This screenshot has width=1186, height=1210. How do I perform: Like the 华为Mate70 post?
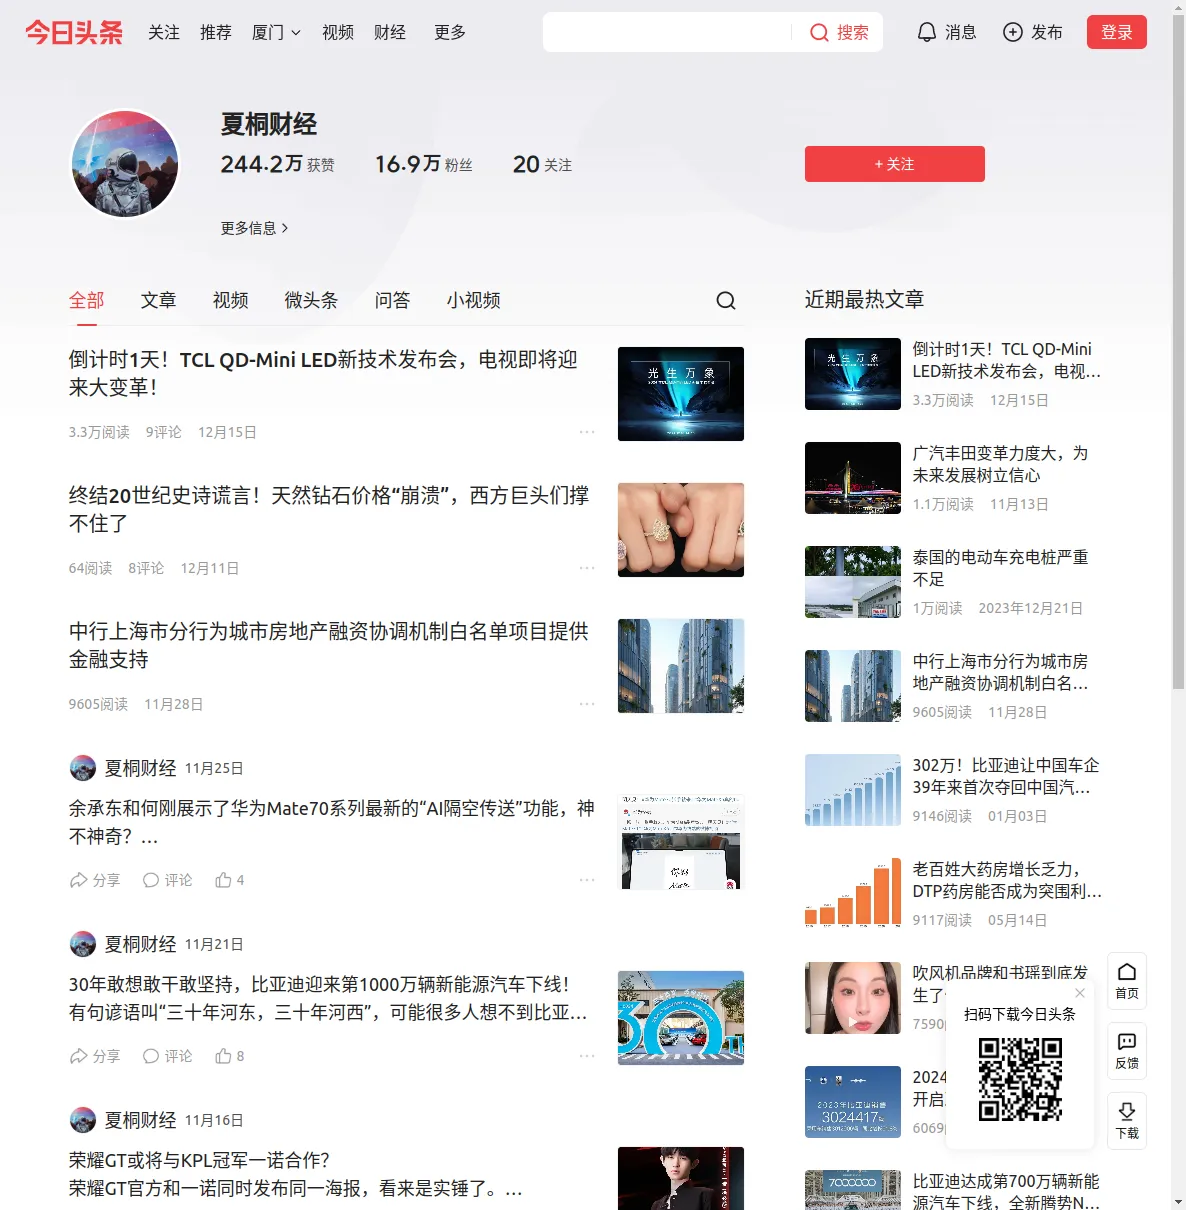(230, 880)
